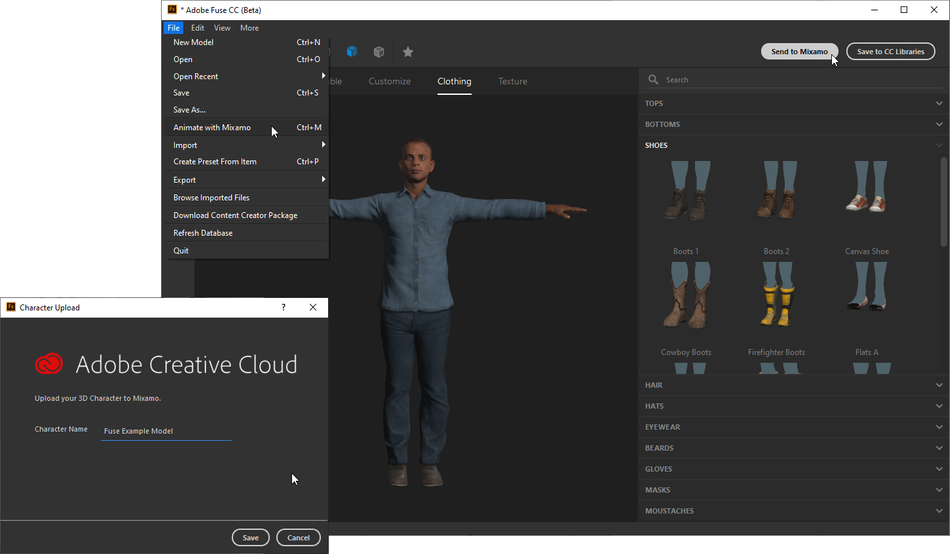The image size is (950, 554).
Task: Switch to the Clothing tab
Action: pyautogui.click(x=454, y=81)
